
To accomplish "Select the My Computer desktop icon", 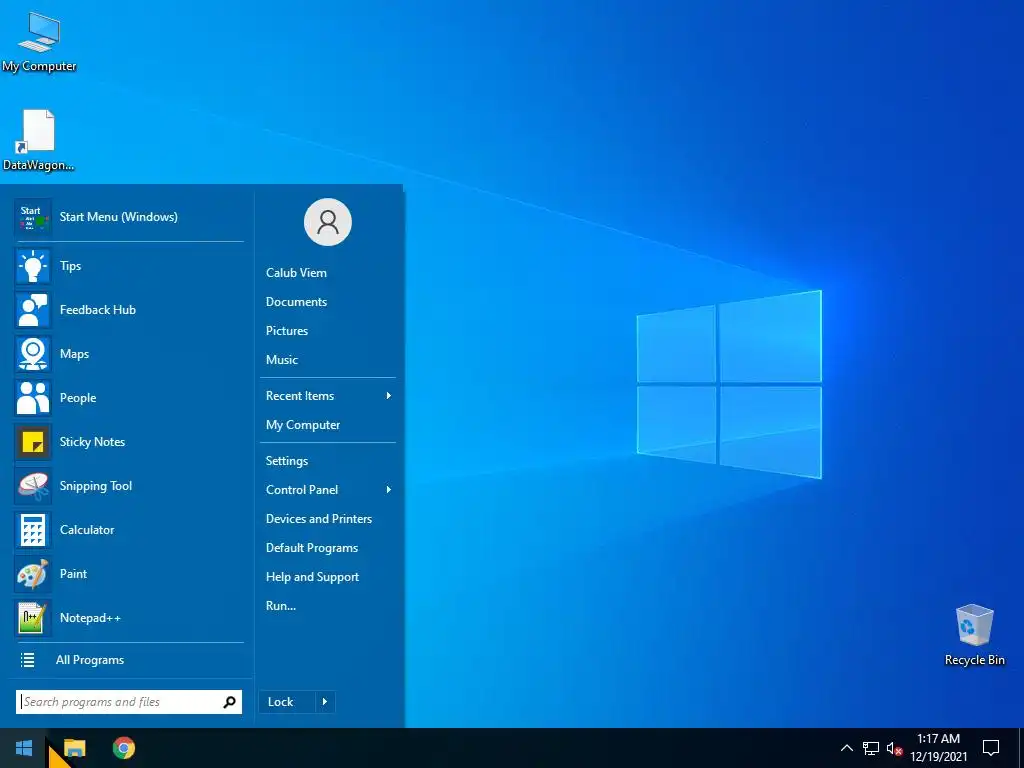I will pyautogui.click(x=39, y=42).
